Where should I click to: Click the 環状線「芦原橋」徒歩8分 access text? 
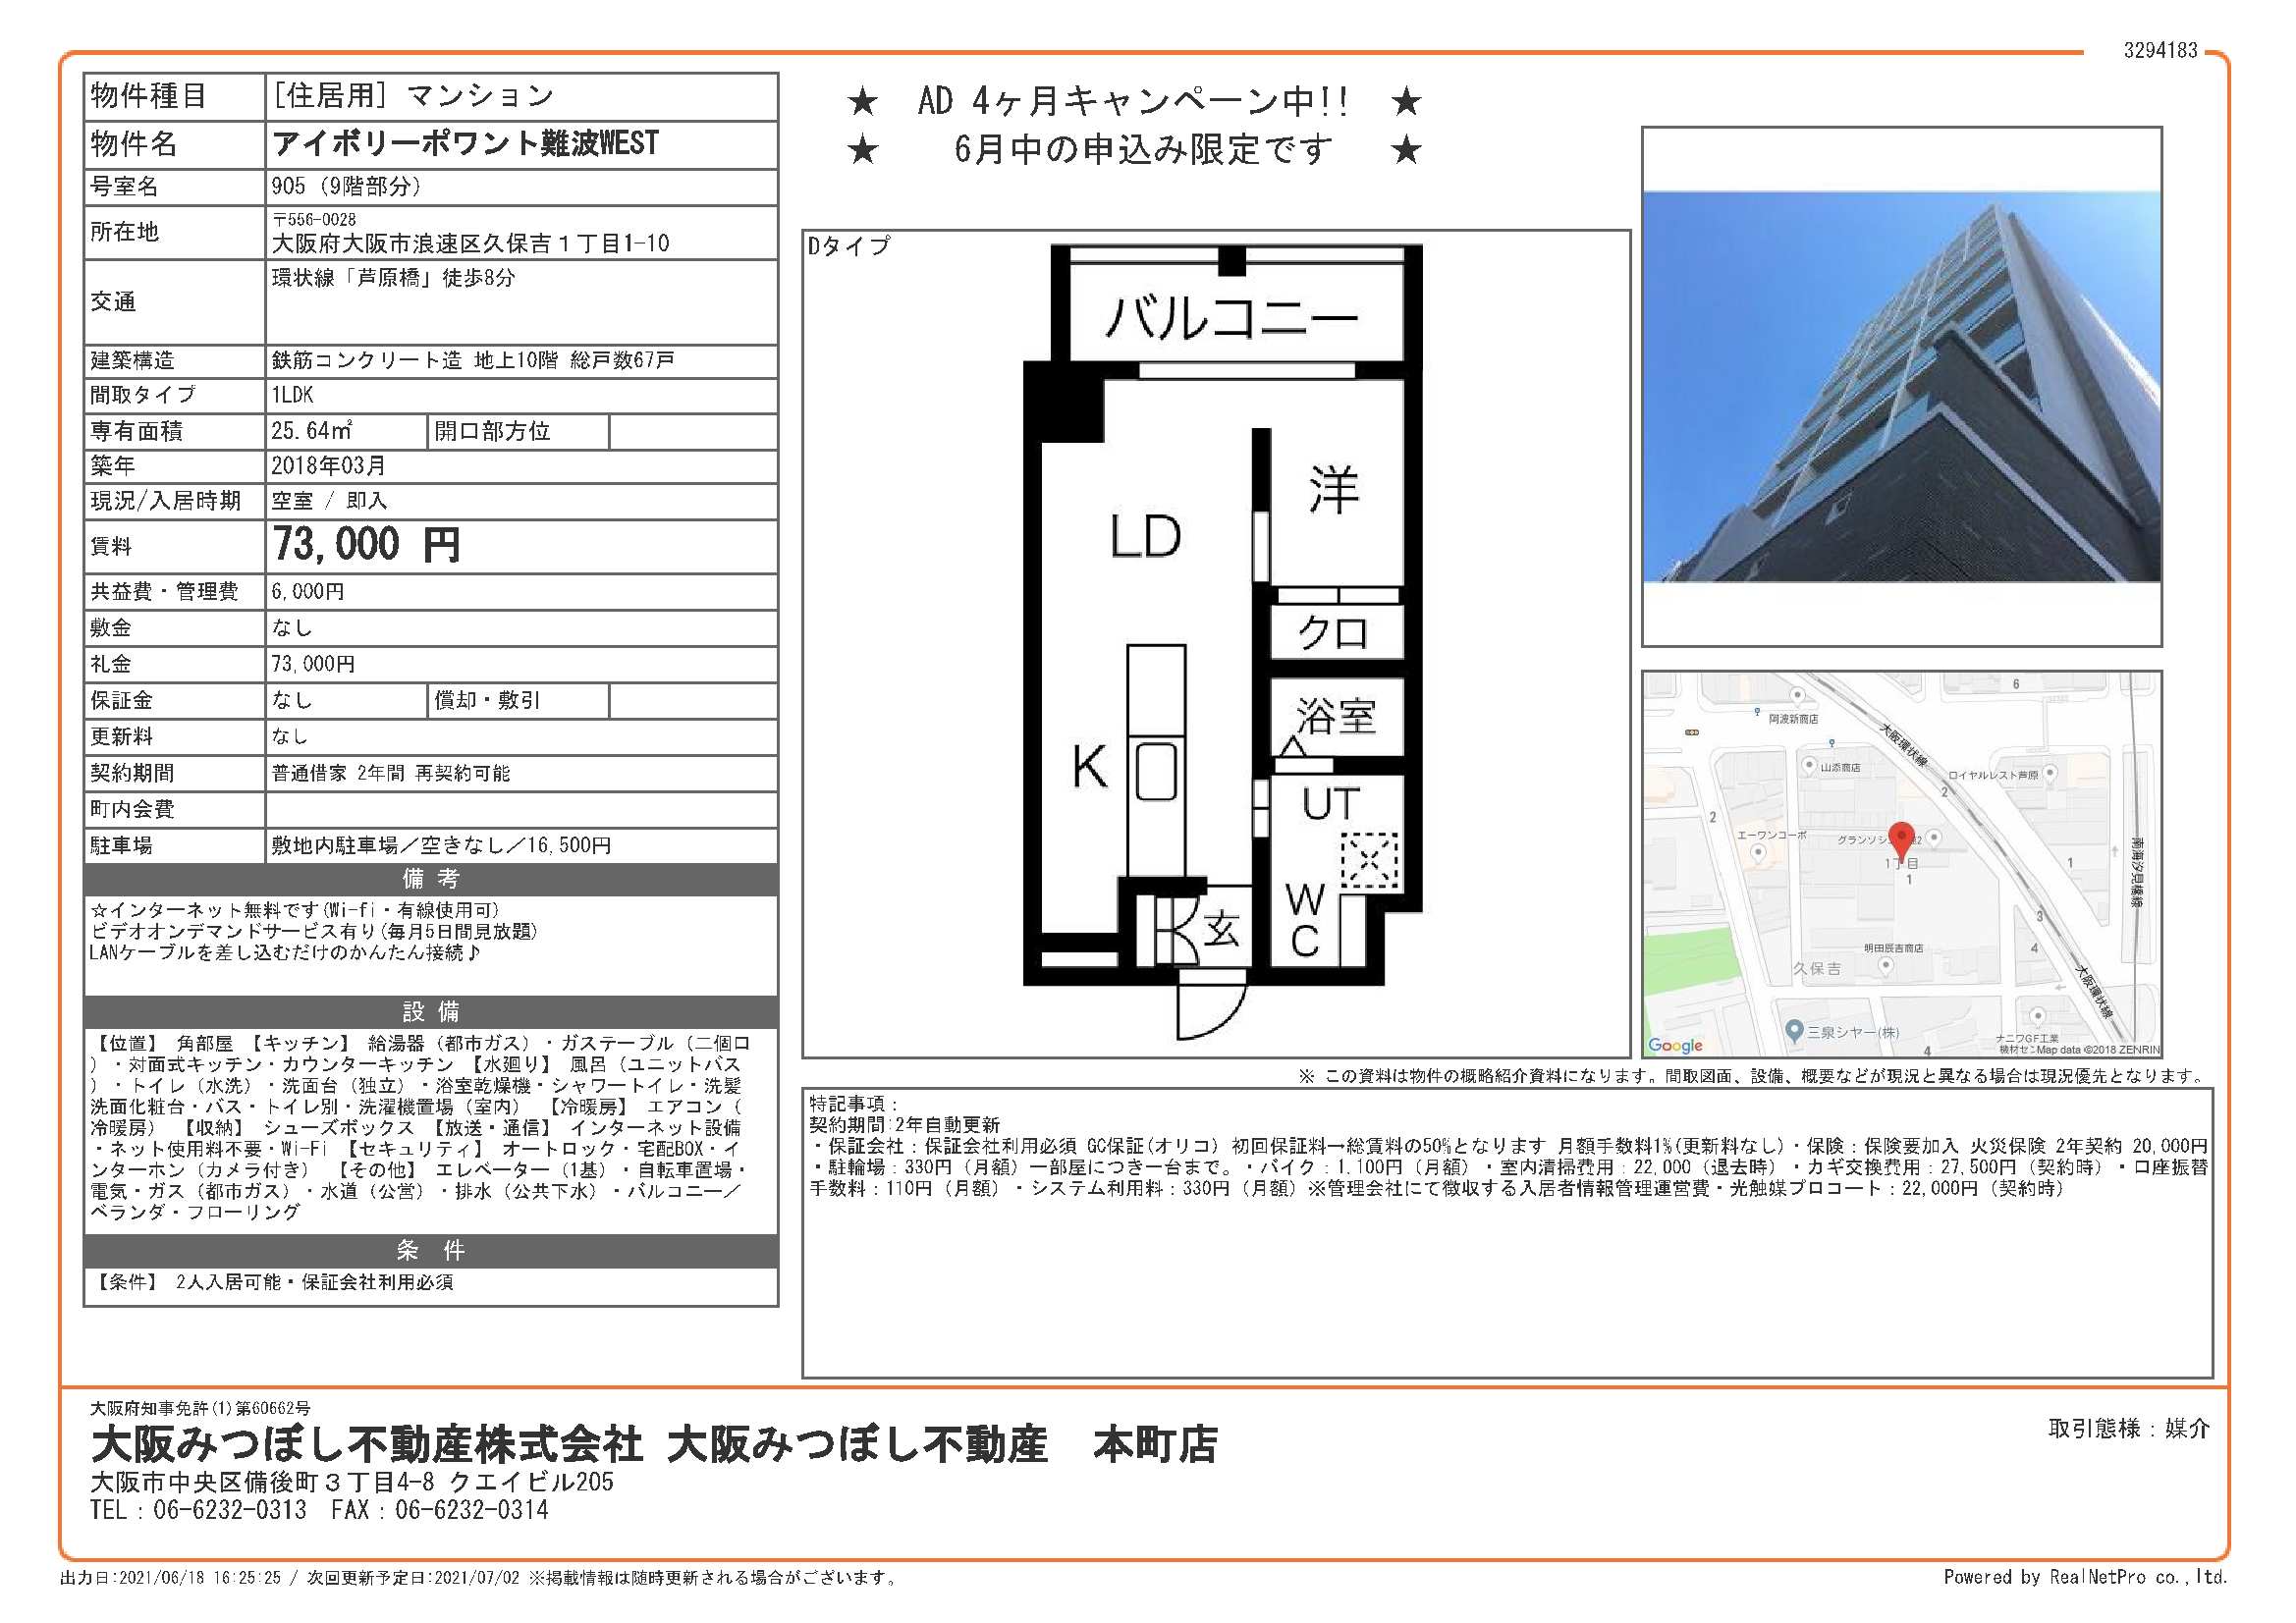393,278
